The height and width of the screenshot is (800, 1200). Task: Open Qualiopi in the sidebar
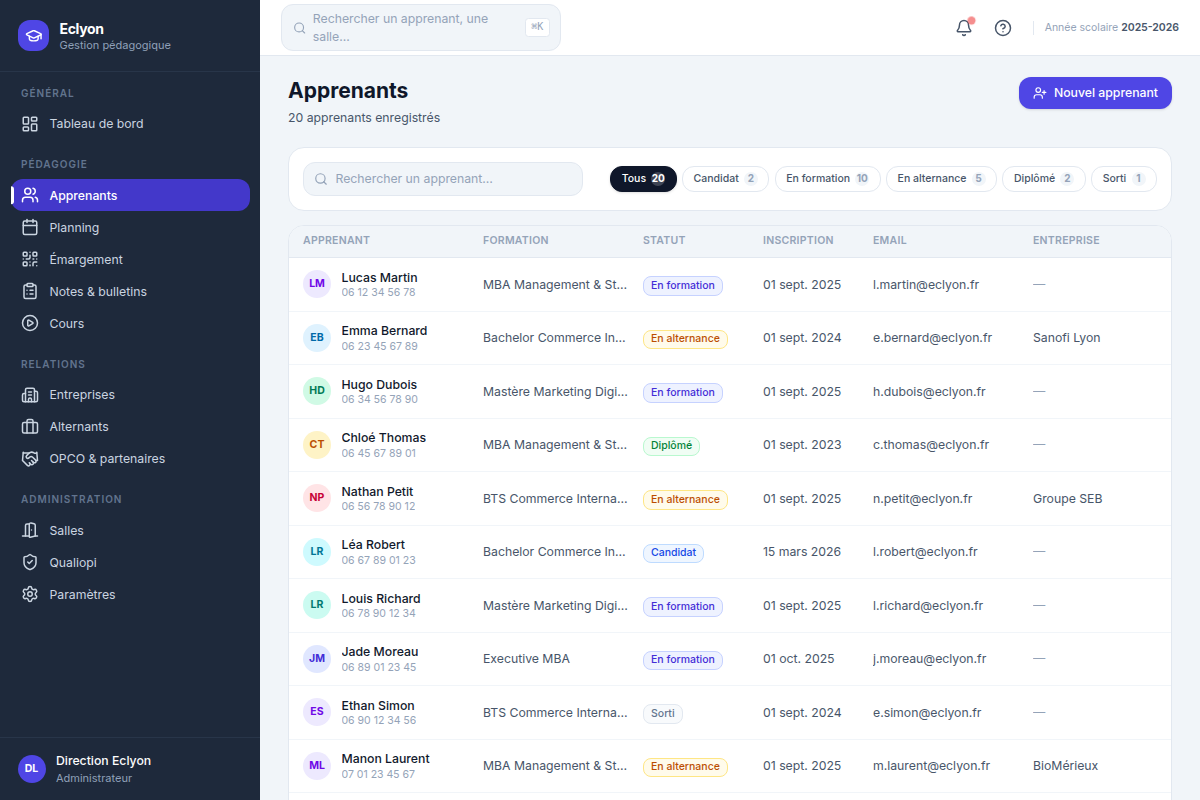(130, 562)
